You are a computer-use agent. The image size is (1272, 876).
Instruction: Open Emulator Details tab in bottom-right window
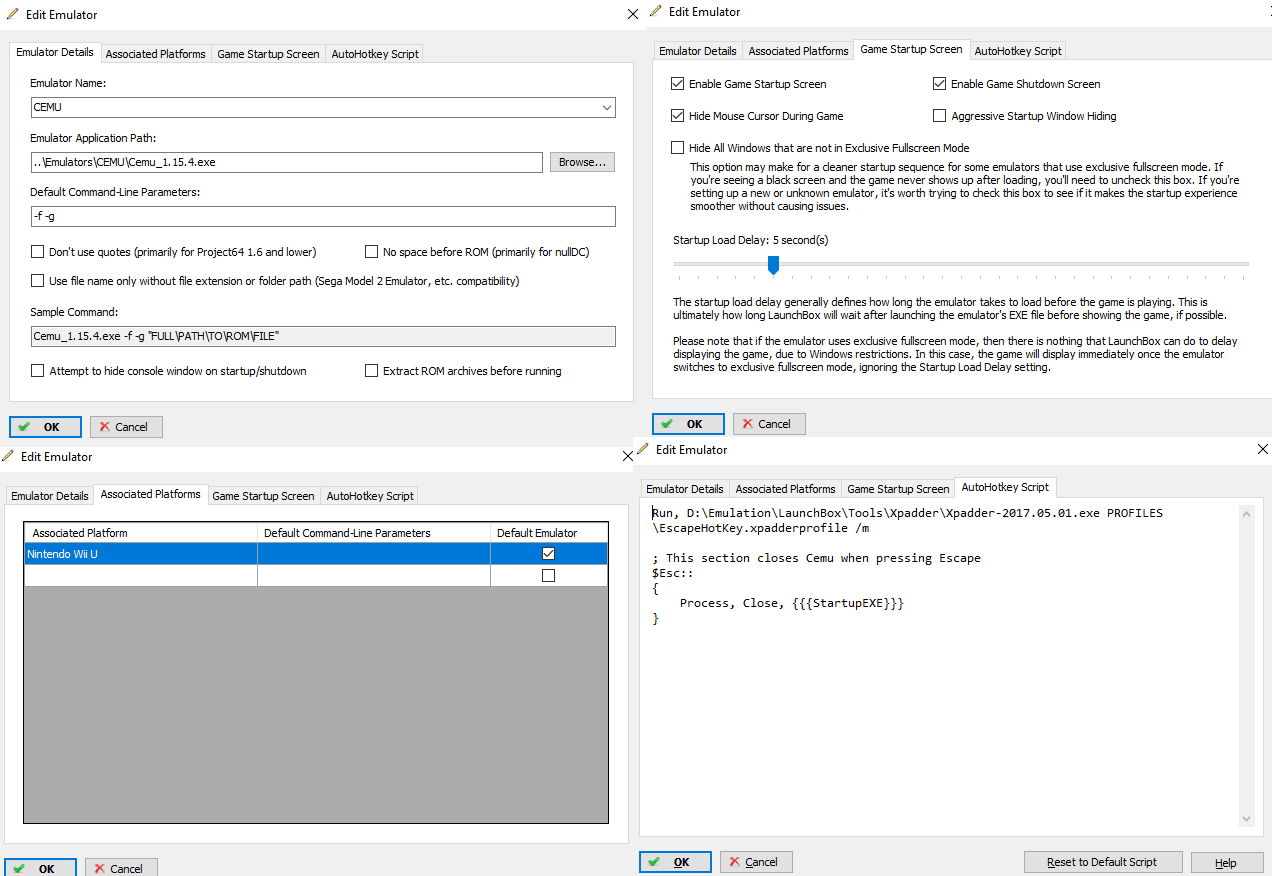click(685, 489)
